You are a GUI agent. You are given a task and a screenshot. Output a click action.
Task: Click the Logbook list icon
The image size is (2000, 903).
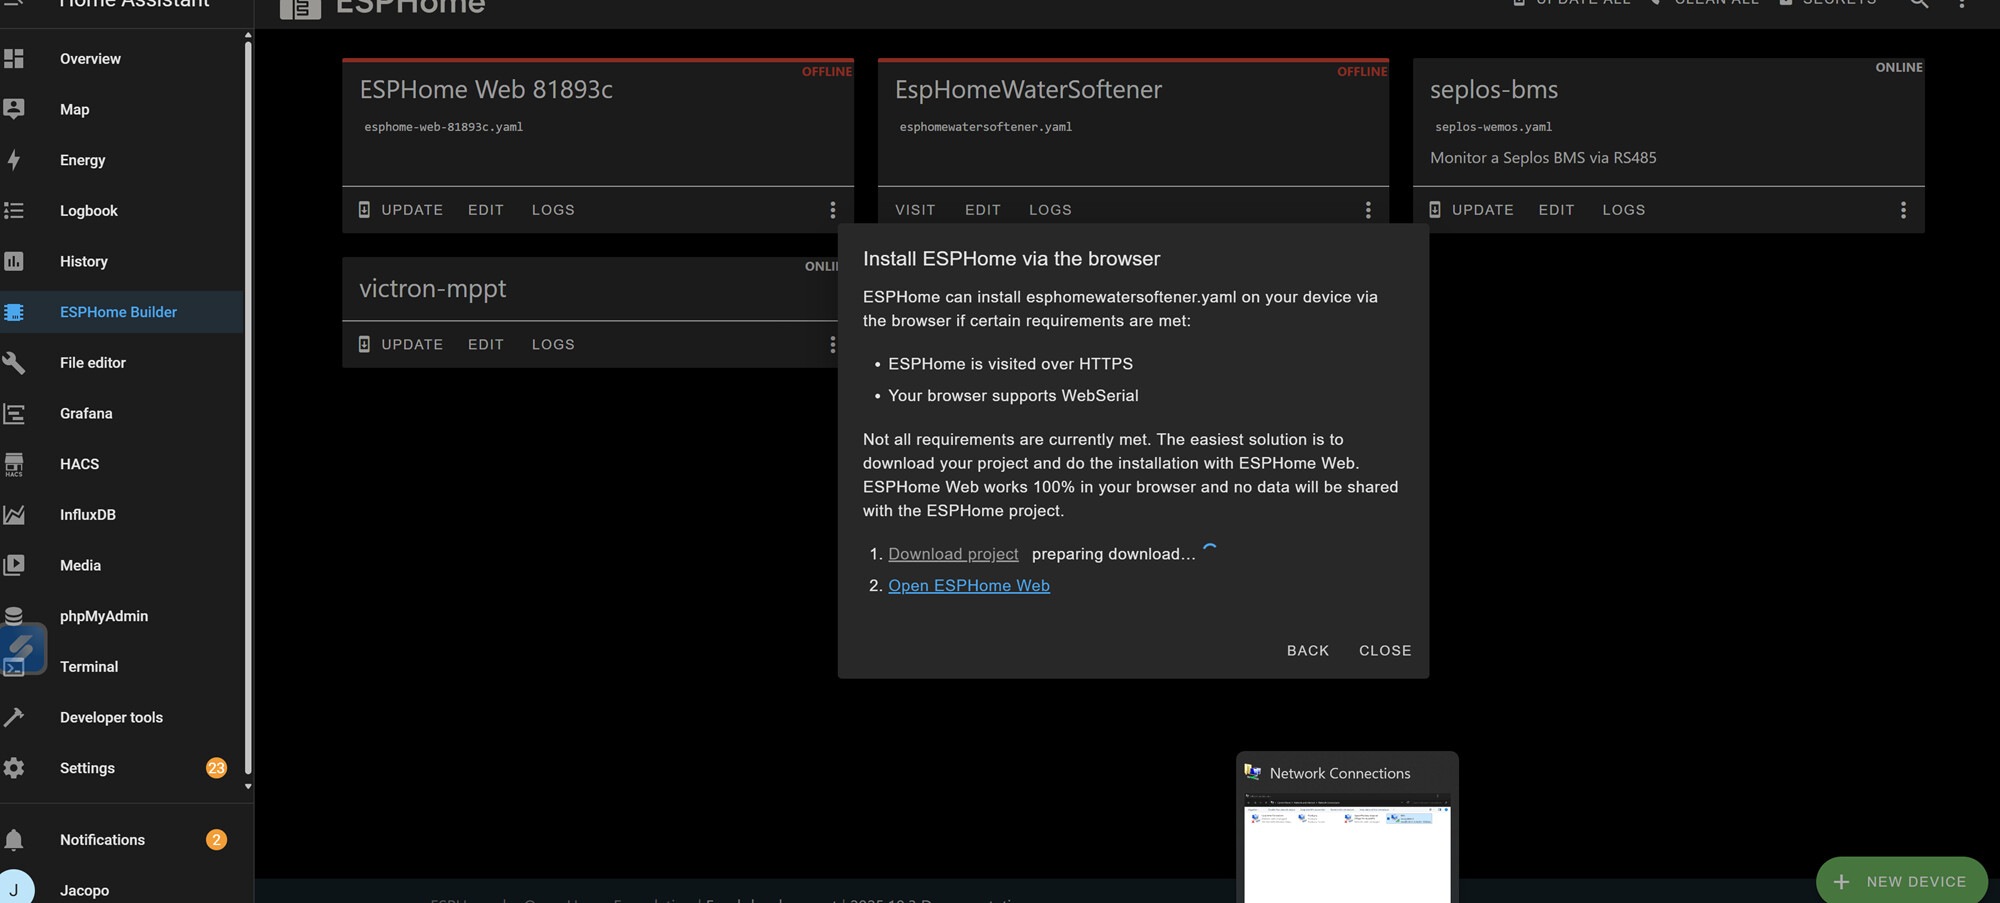tap(14, 211)
